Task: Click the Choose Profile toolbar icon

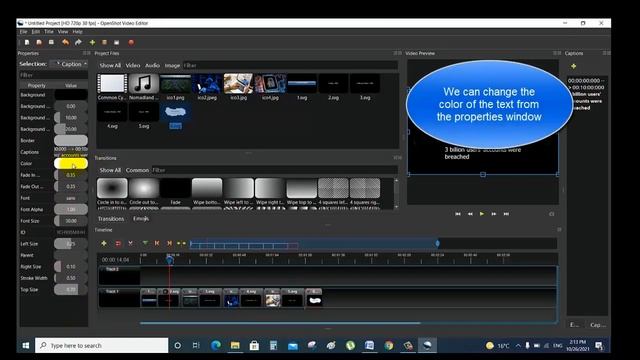Action: pos(104,42)
